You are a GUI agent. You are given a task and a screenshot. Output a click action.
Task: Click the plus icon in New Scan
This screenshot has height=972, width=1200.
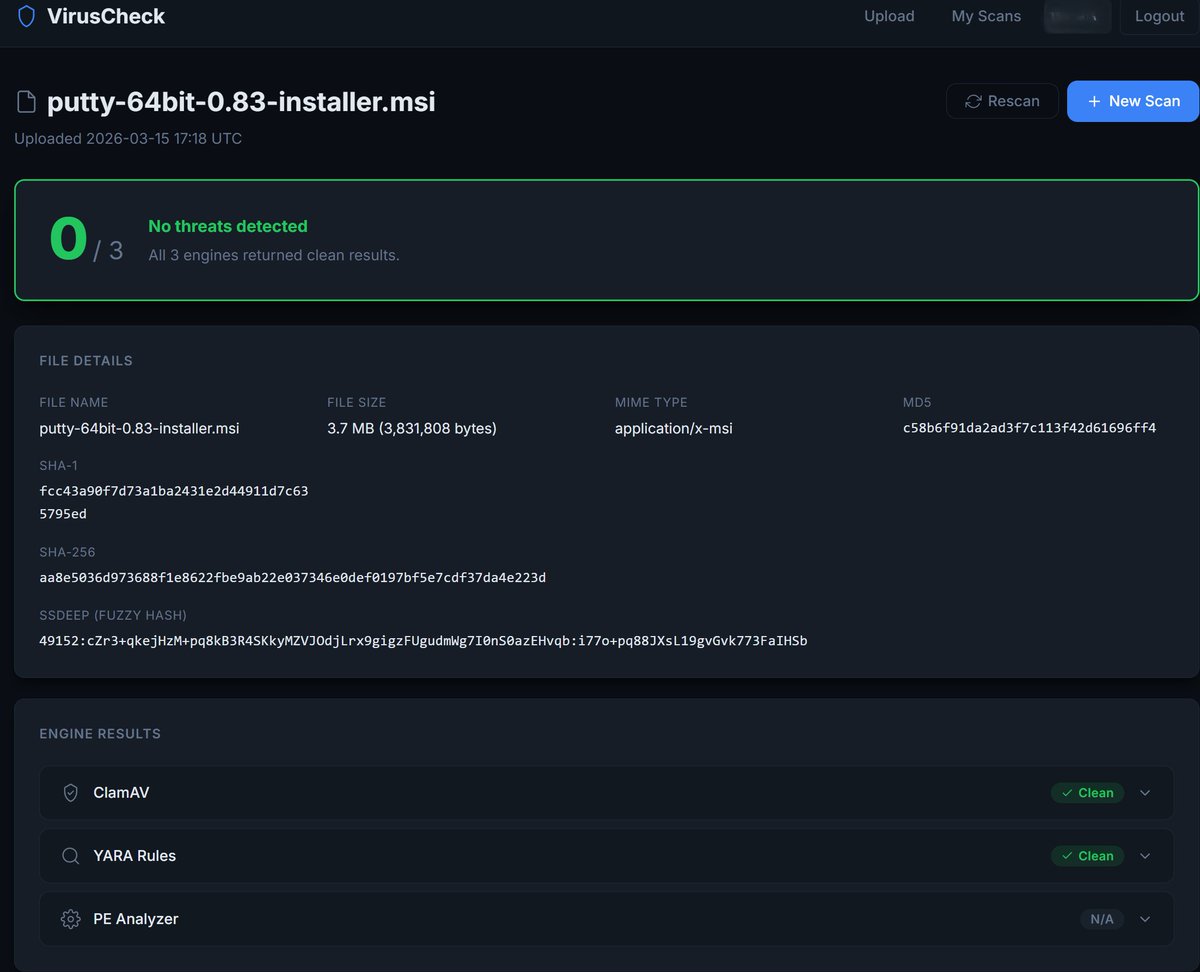point(1094,101)
